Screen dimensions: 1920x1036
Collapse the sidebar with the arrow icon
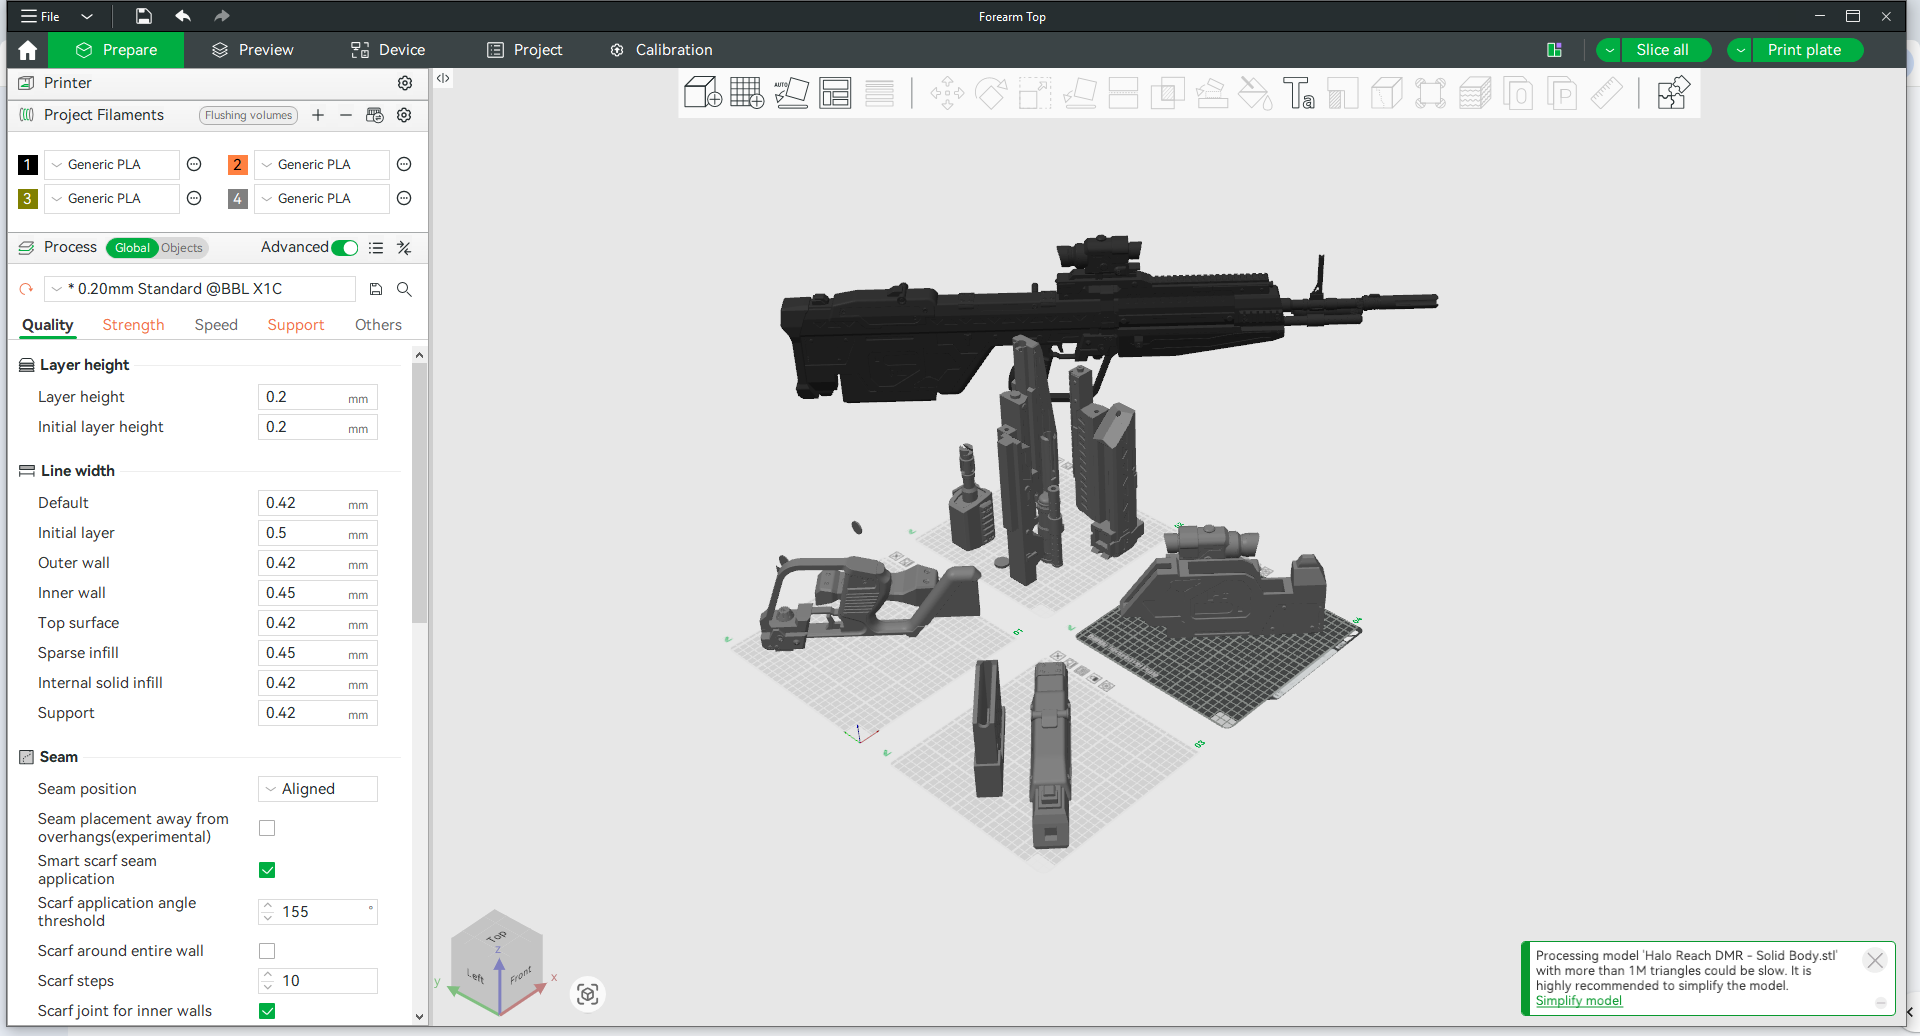pos(443,78)
